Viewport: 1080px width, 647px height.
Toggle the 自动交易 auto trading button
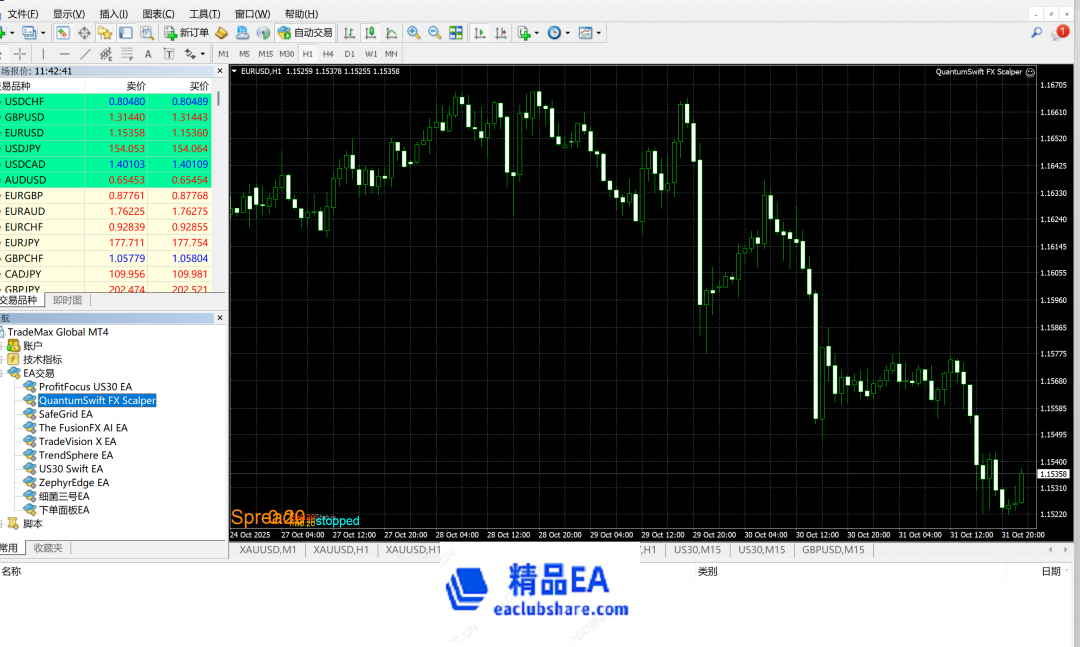306,33
